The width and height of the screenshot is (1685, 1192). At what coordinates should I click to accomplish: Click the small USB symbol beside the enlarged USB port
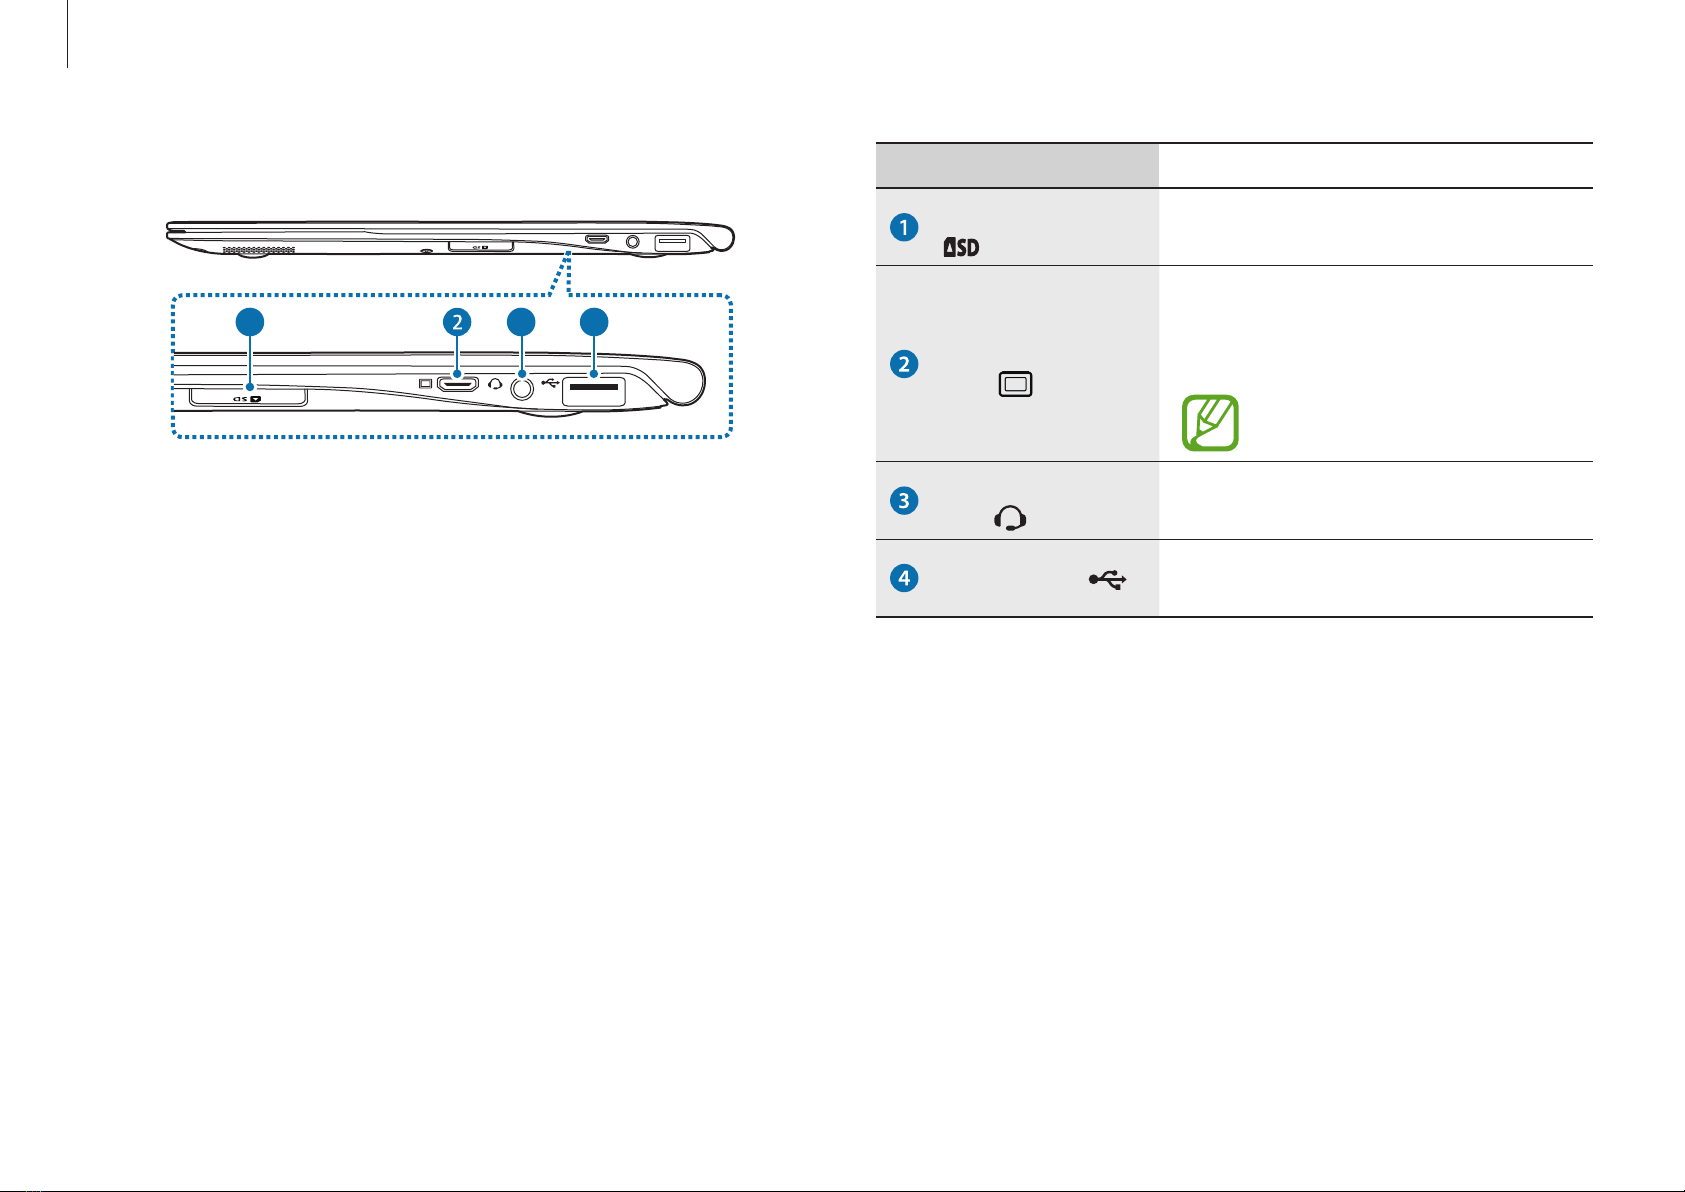548,382
